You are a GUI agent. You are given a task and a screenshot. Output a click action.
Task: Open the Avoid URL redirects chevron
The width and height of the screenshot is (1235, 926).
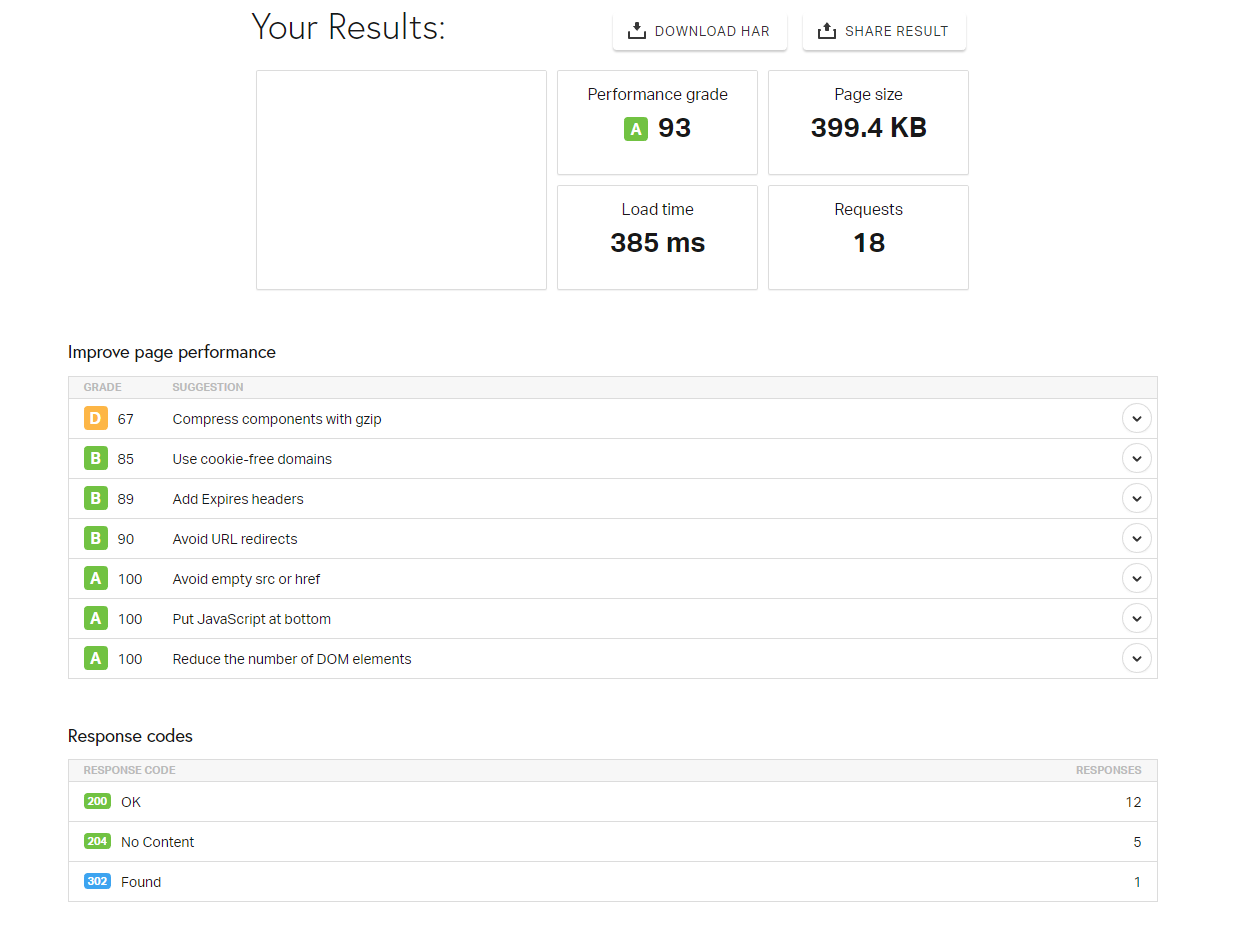point(1136,539)
